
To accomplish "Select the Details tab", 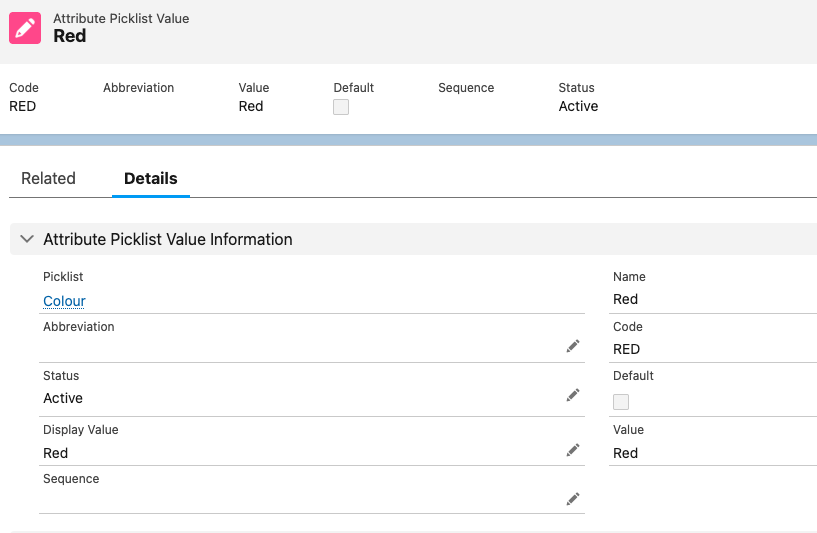I will 150,178.
